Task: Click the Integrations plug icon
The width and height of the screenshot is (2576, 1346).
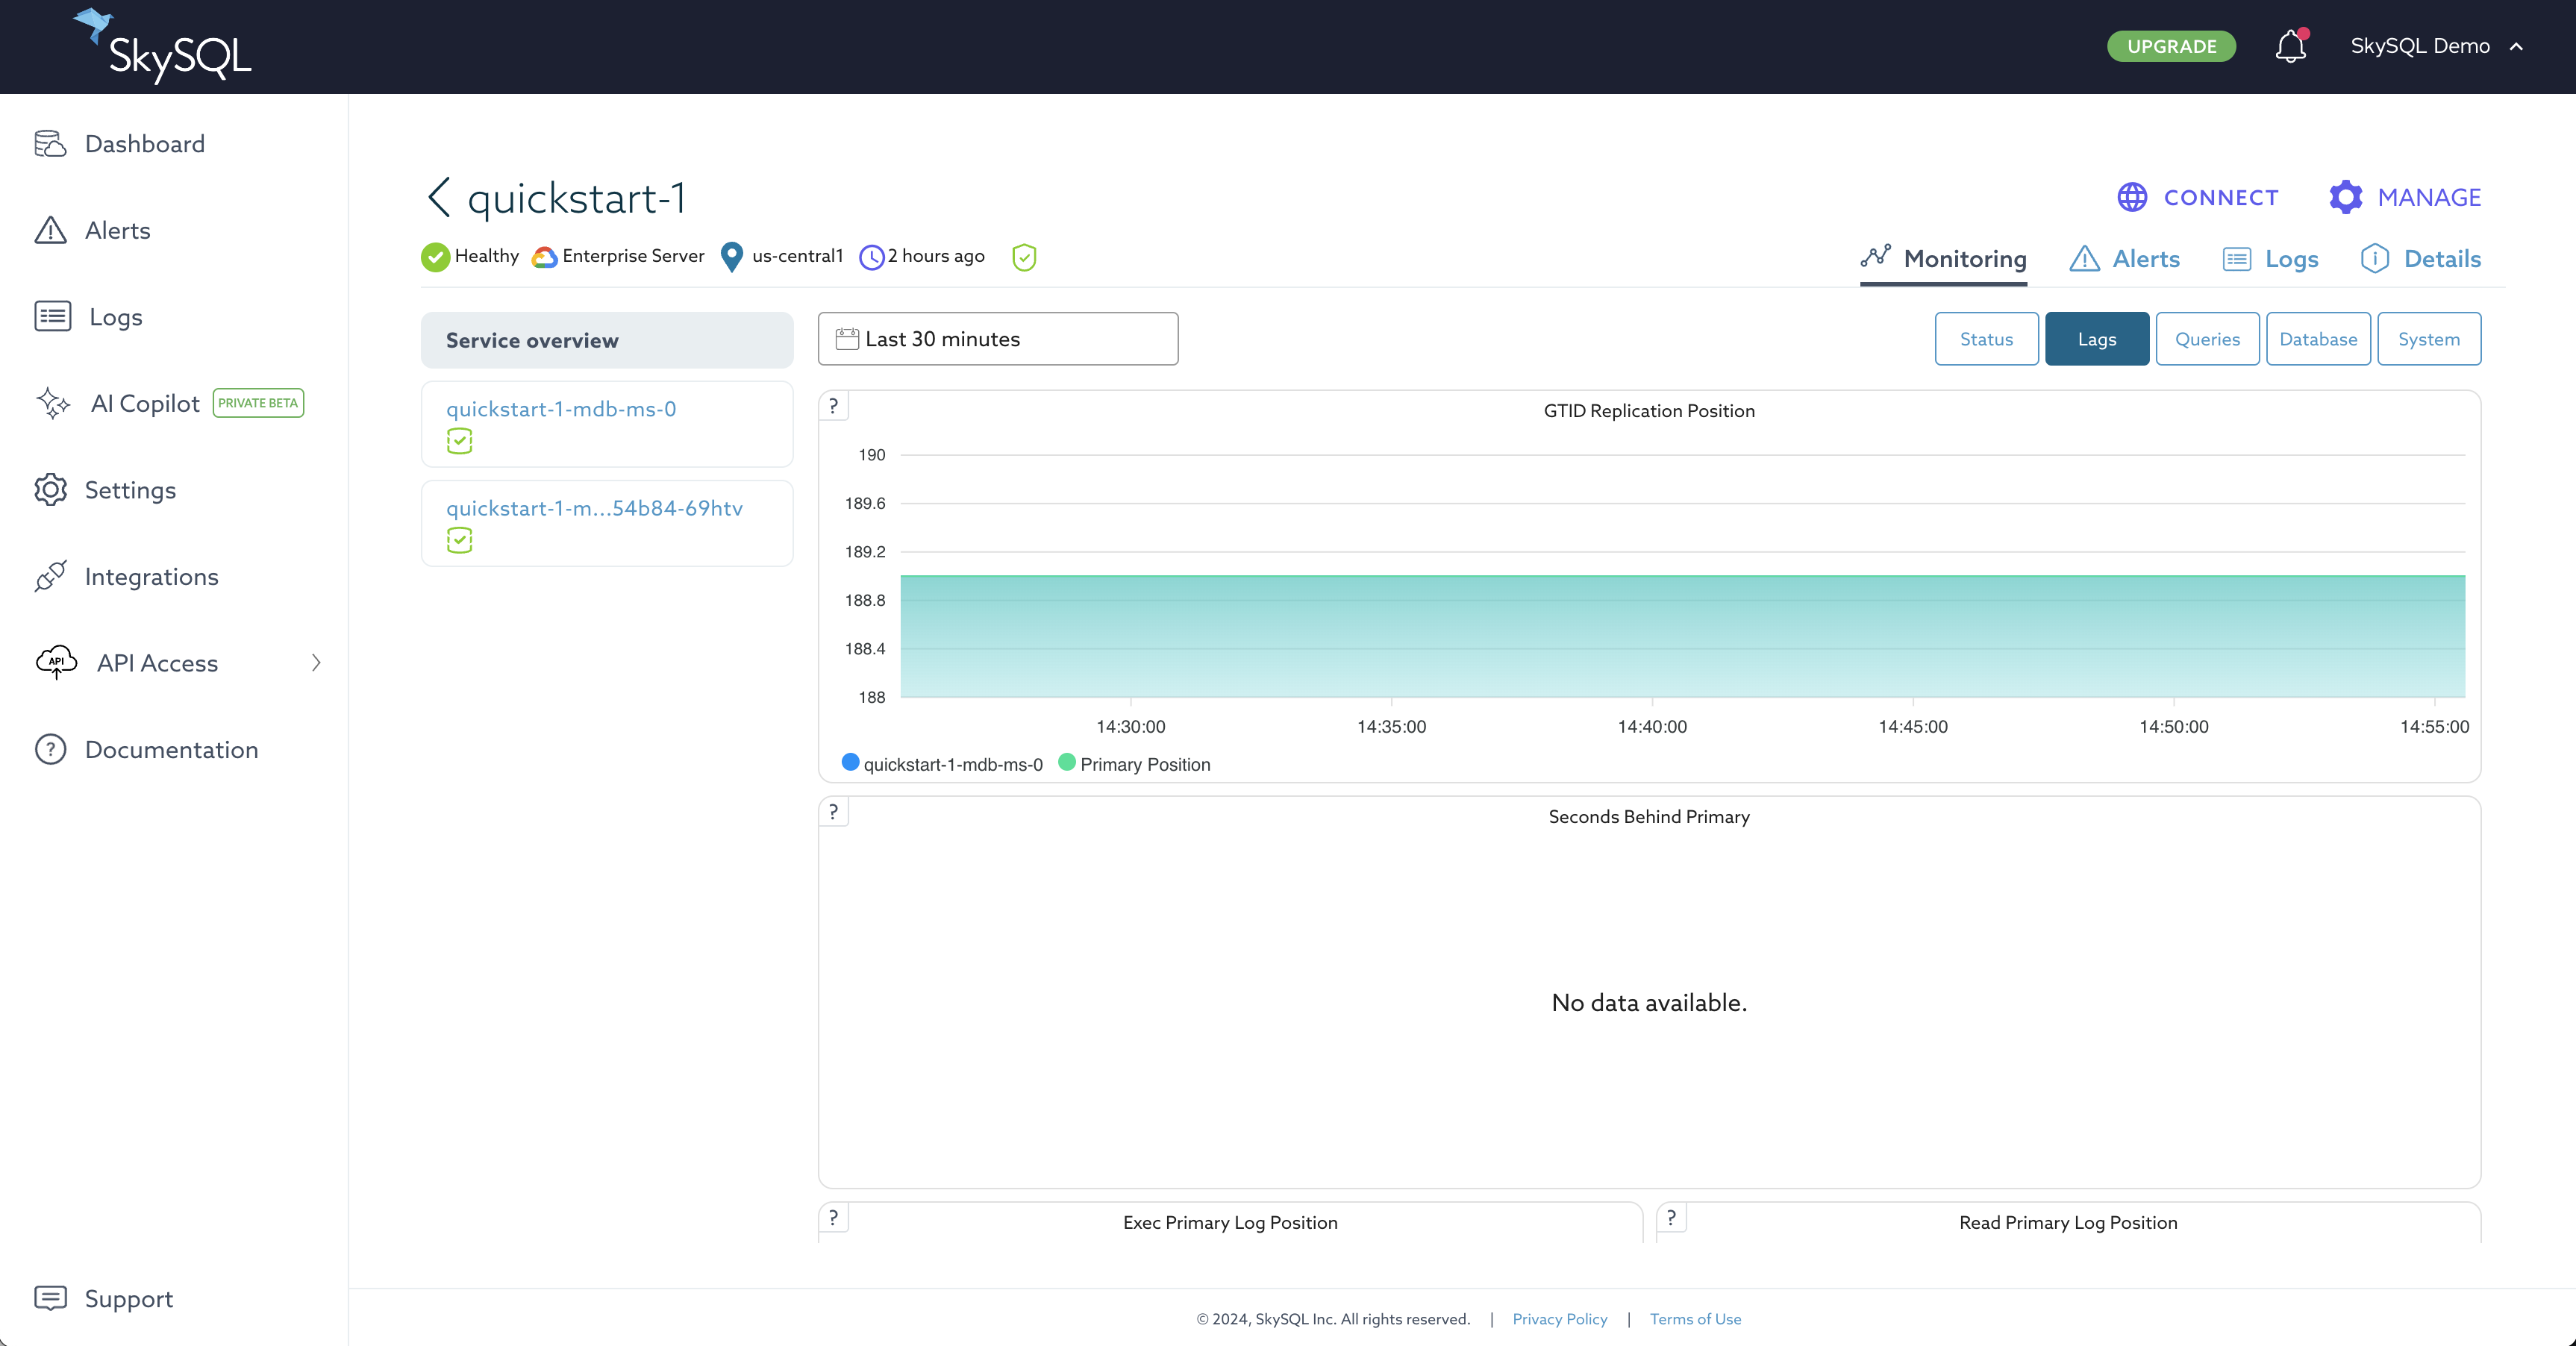Action: 50,576
